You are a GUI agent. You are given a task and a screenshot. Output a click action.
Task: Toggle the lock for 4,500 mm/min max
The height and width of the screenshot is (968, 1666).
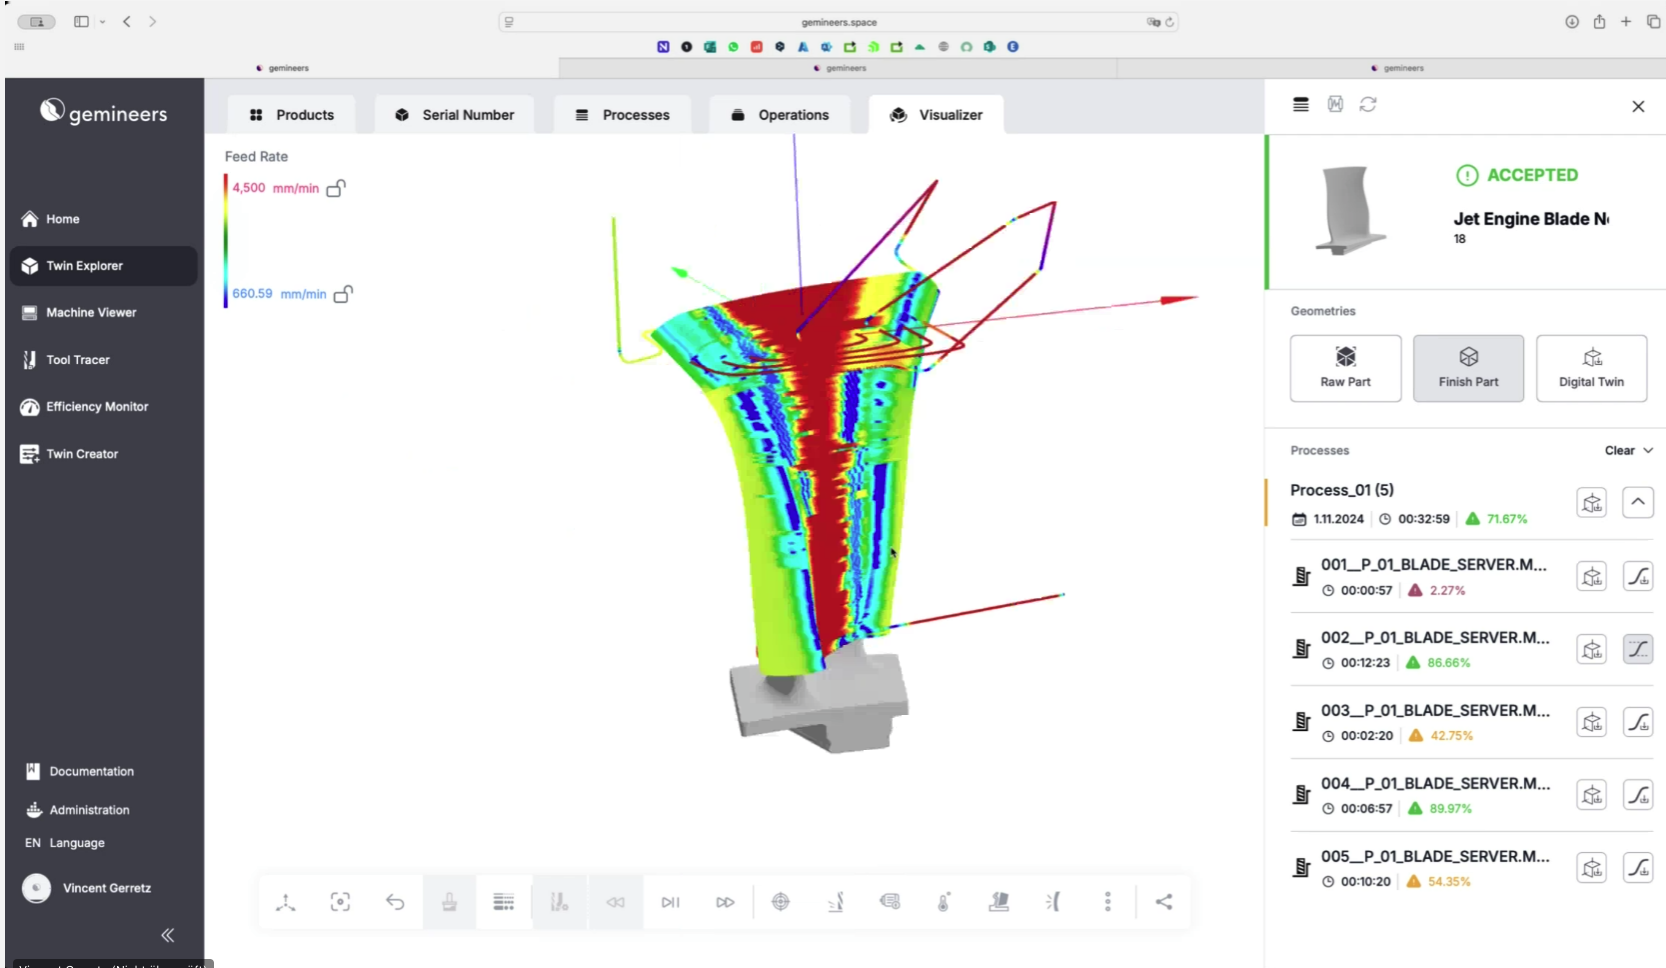coord(336,188)
